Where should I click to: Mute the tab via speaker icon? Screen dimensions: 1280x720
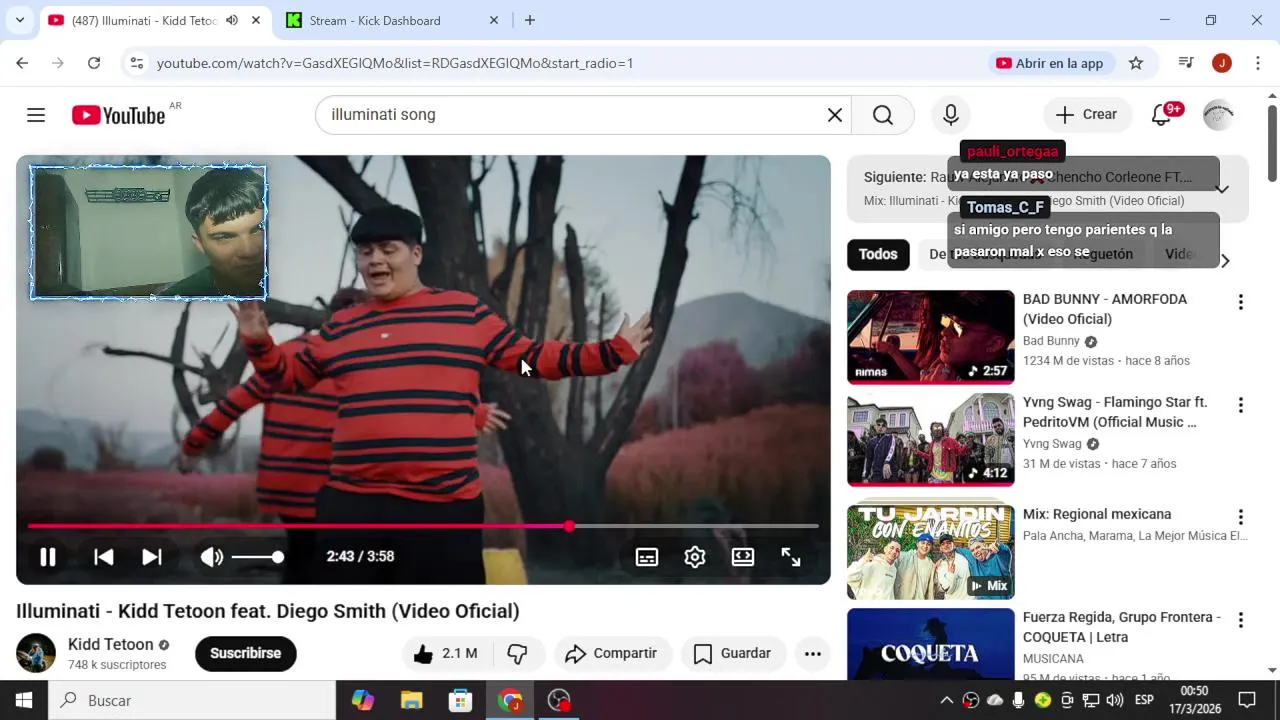pyautogui.click(x=232, y=20)
